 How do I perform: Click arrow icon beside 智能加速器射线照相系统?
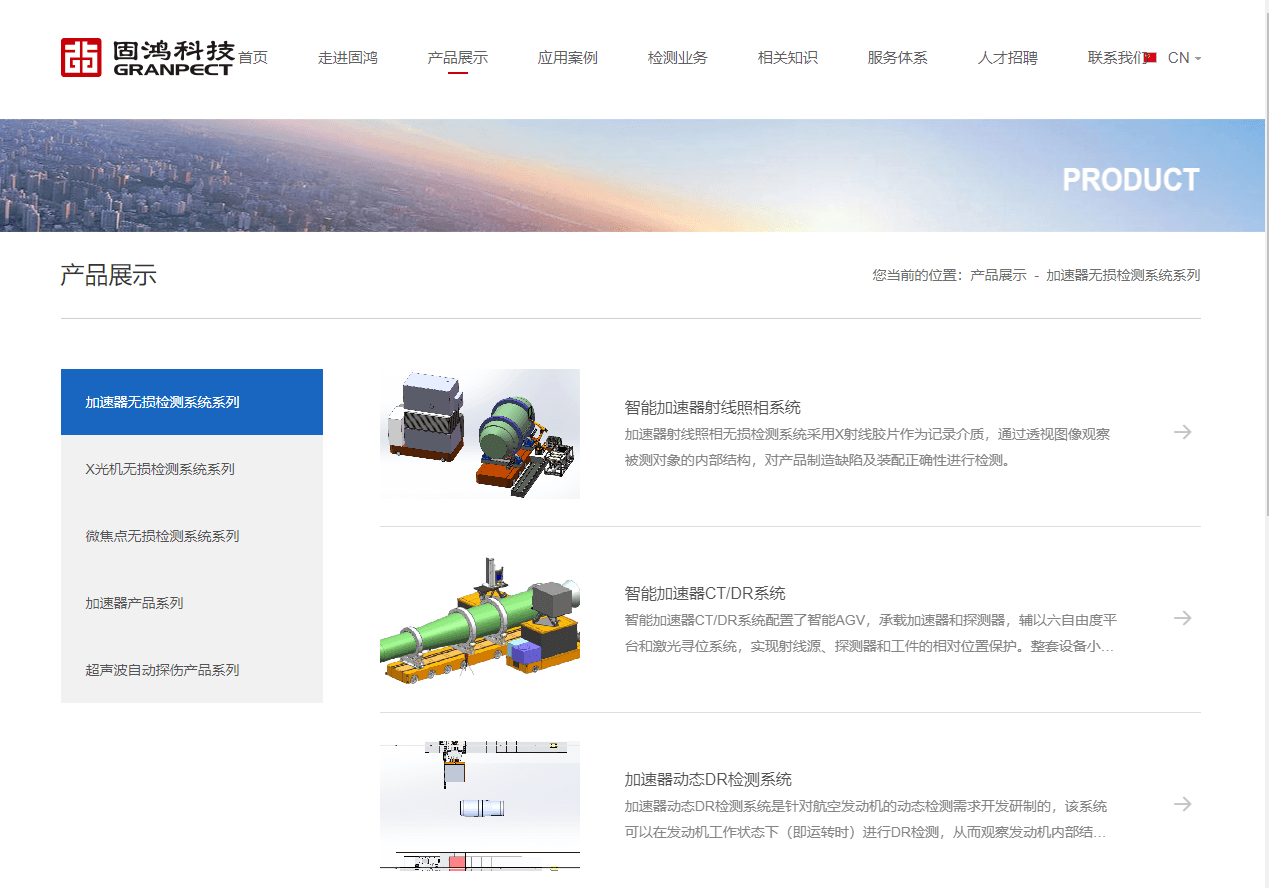click(x=1182, y=432)
